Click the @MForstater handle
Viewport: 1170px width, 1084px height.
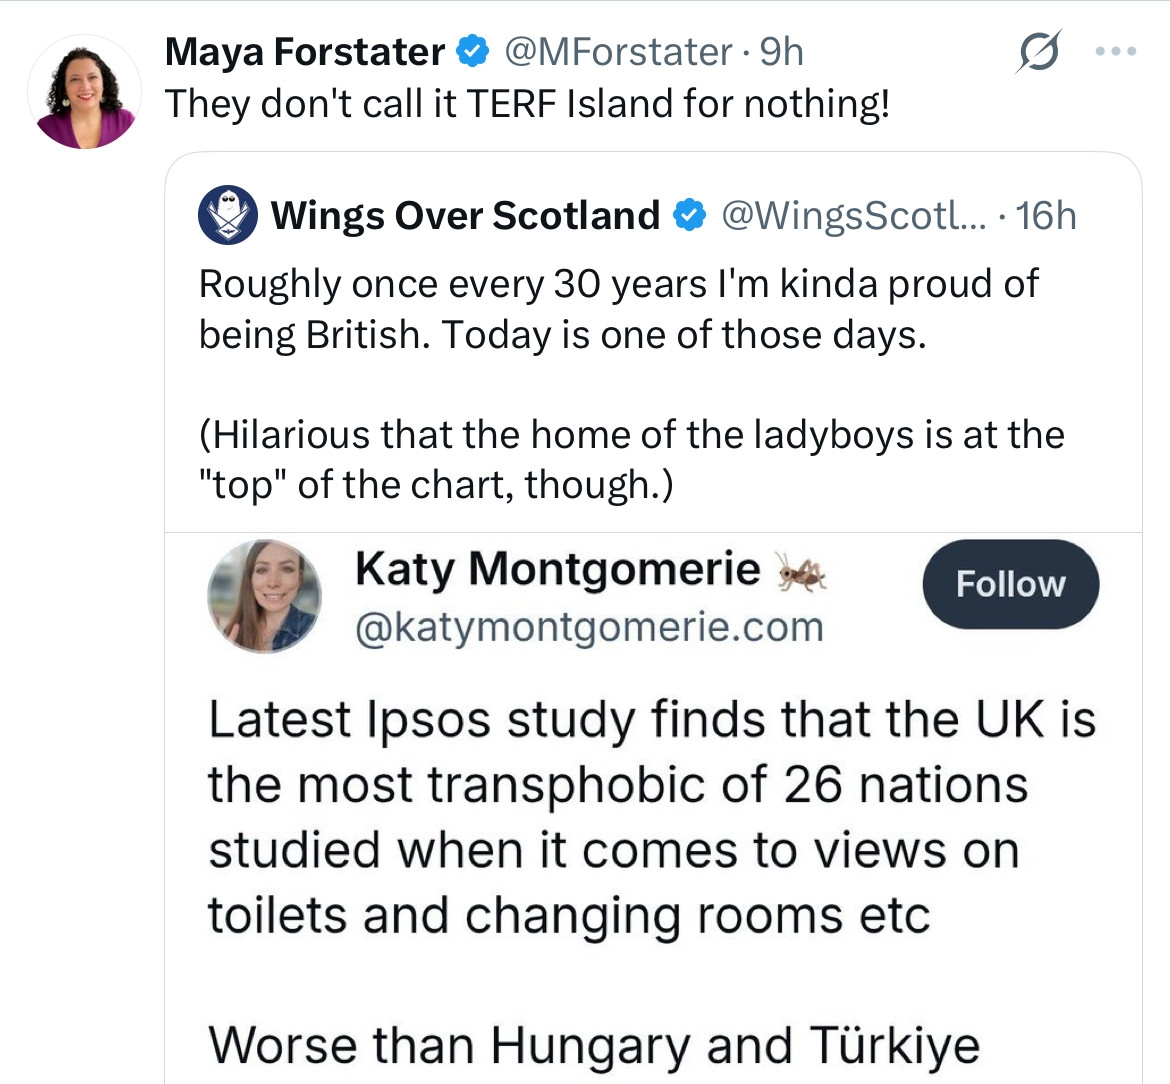pyautogui.click(x=618, y=52)
